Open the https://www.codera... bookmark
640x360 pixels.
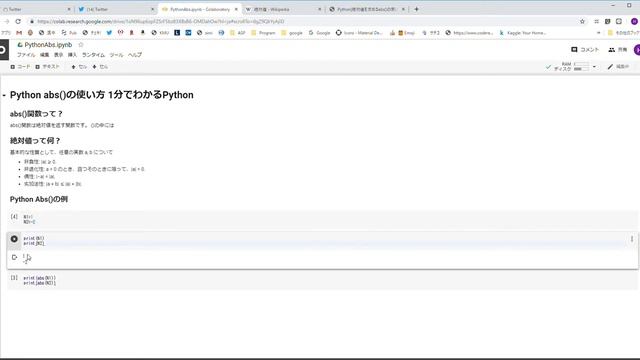(x=469, y=33)
